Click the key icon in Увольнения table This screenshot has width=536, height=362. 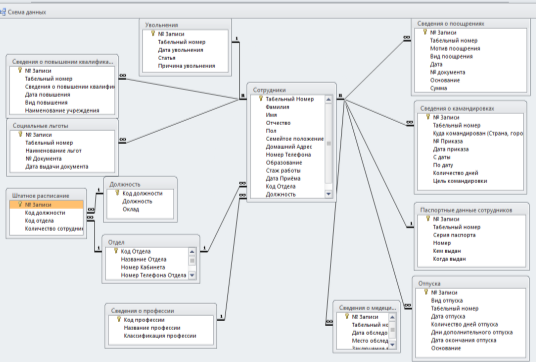coord(153,33)
